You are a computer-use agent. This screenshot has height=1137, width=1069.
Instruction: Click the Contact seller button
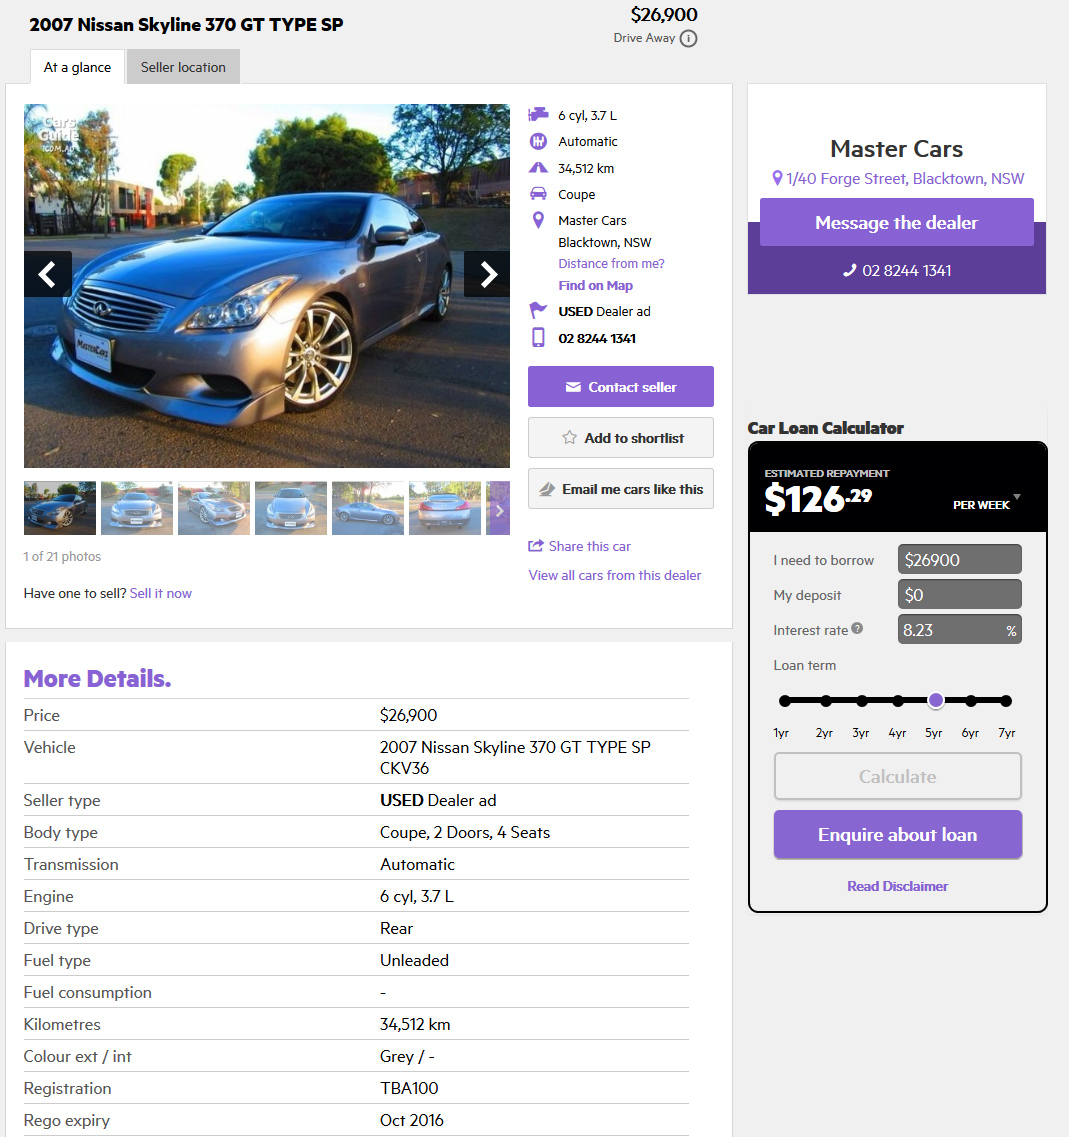click(x=621, y=386)
